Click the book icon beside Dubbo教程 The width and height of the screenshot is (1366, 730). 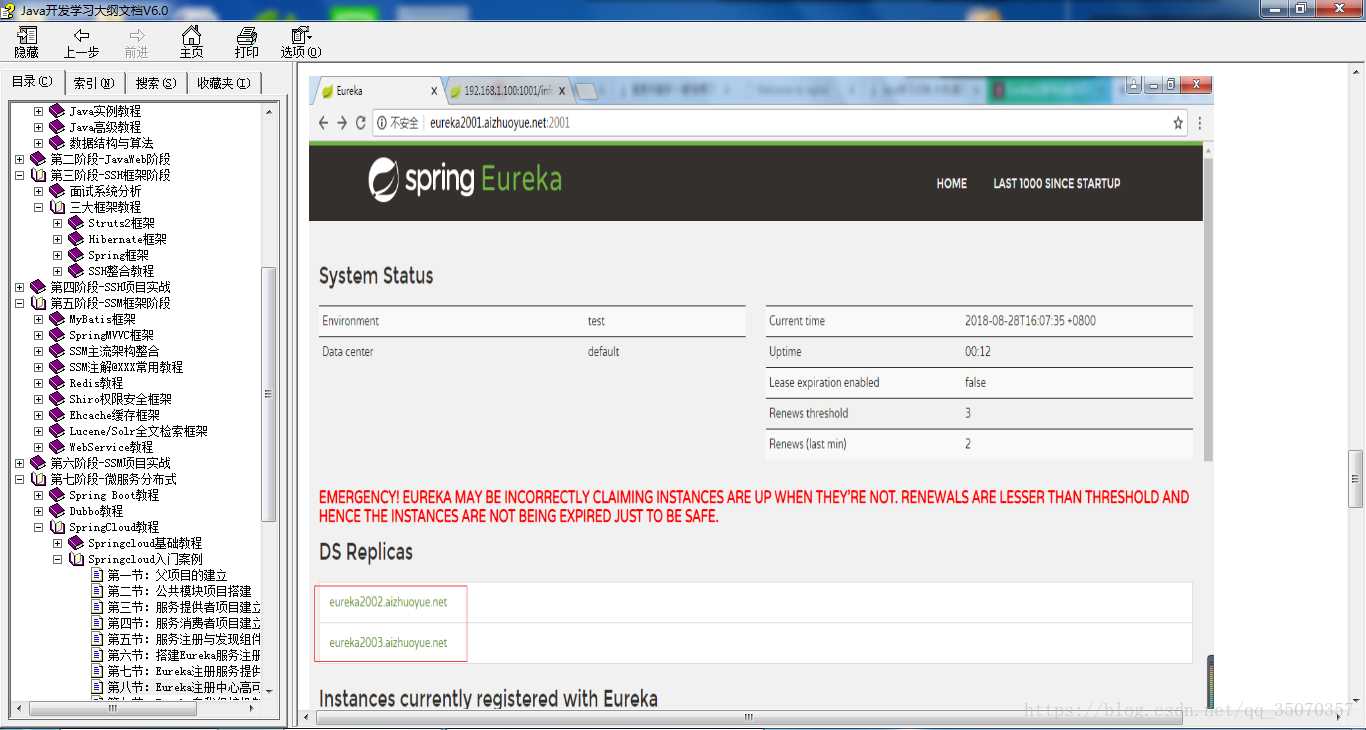click(x=57, y=511)
